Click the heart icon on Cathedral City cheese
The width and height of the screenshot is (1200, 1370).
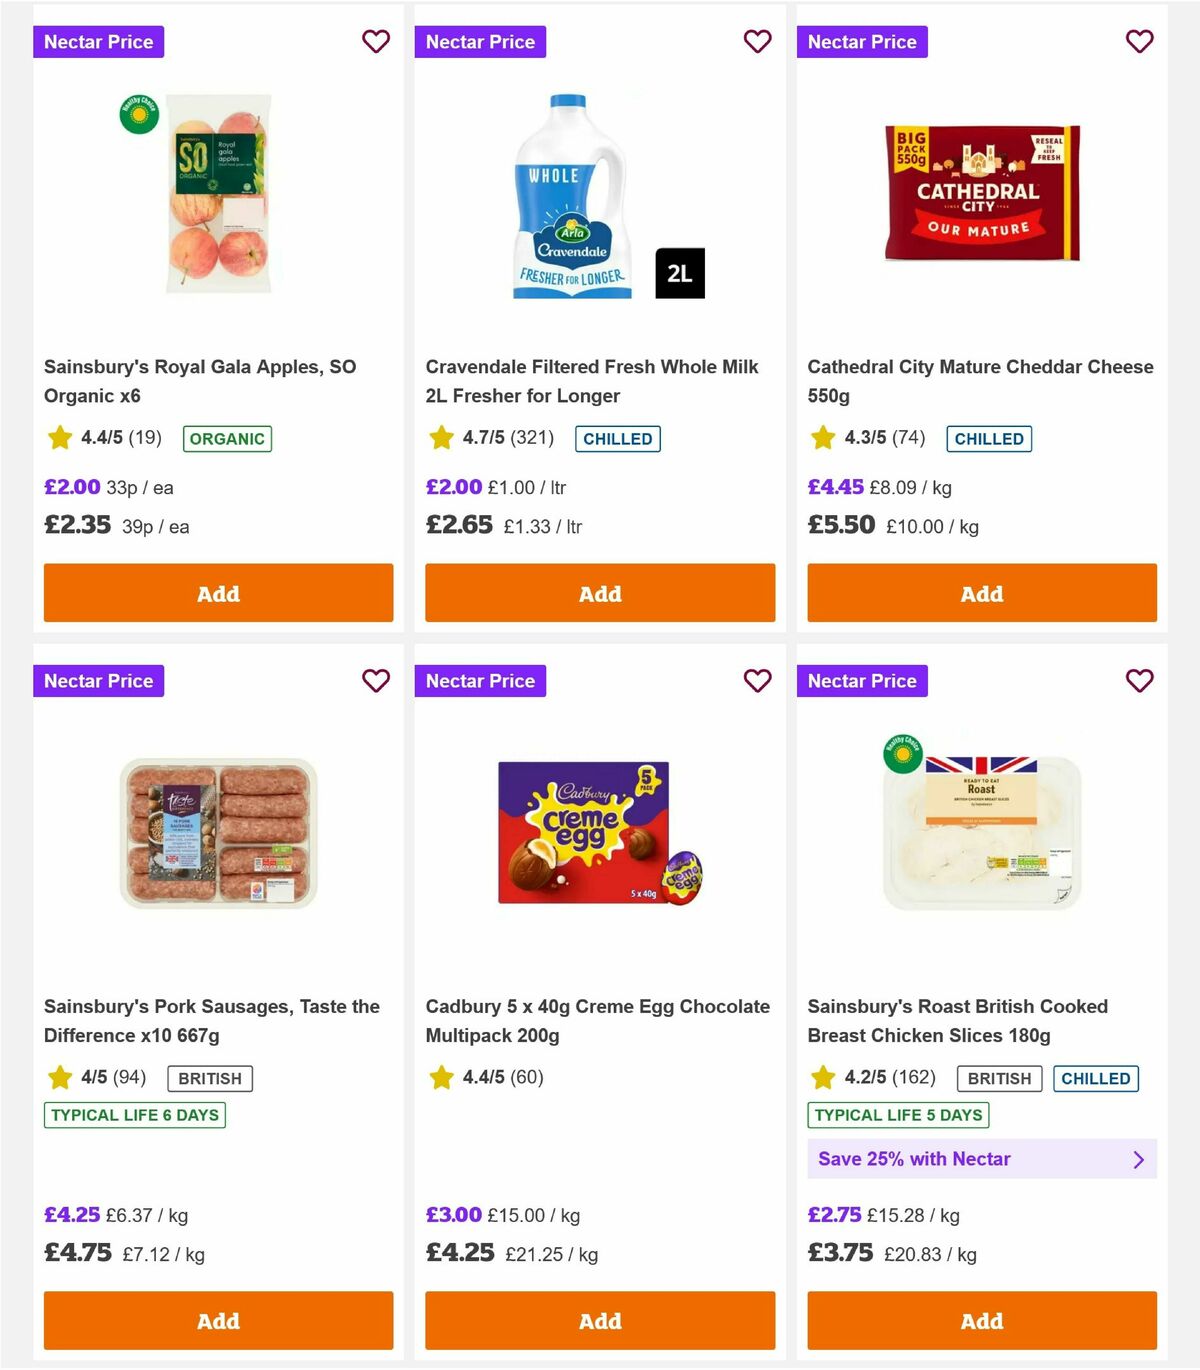tap(1139, 42)
